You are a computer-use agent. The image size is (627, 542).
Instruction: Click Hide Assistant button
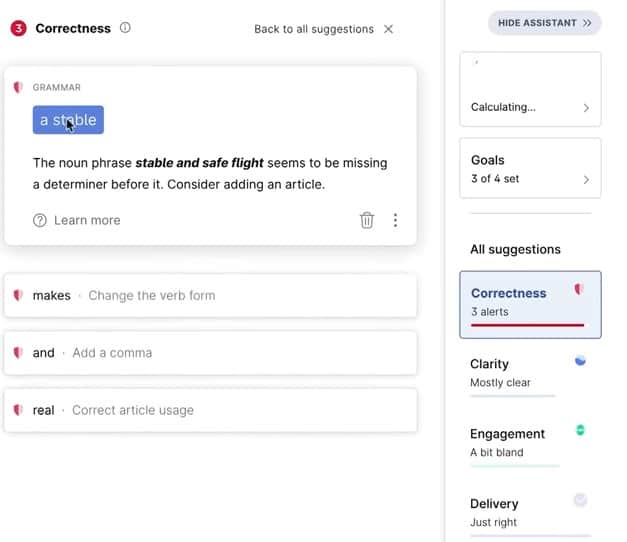[544, 23]
